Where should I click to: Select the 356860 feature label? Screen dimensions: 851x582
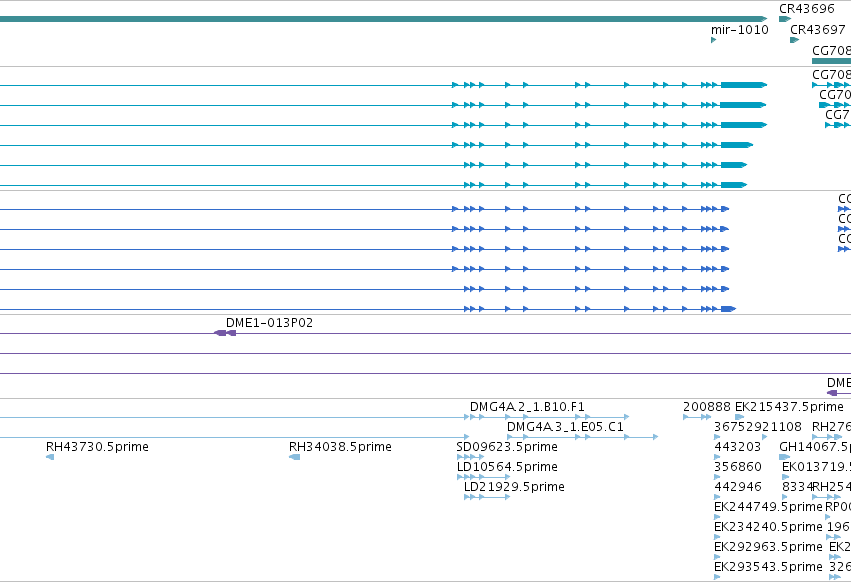738,467
